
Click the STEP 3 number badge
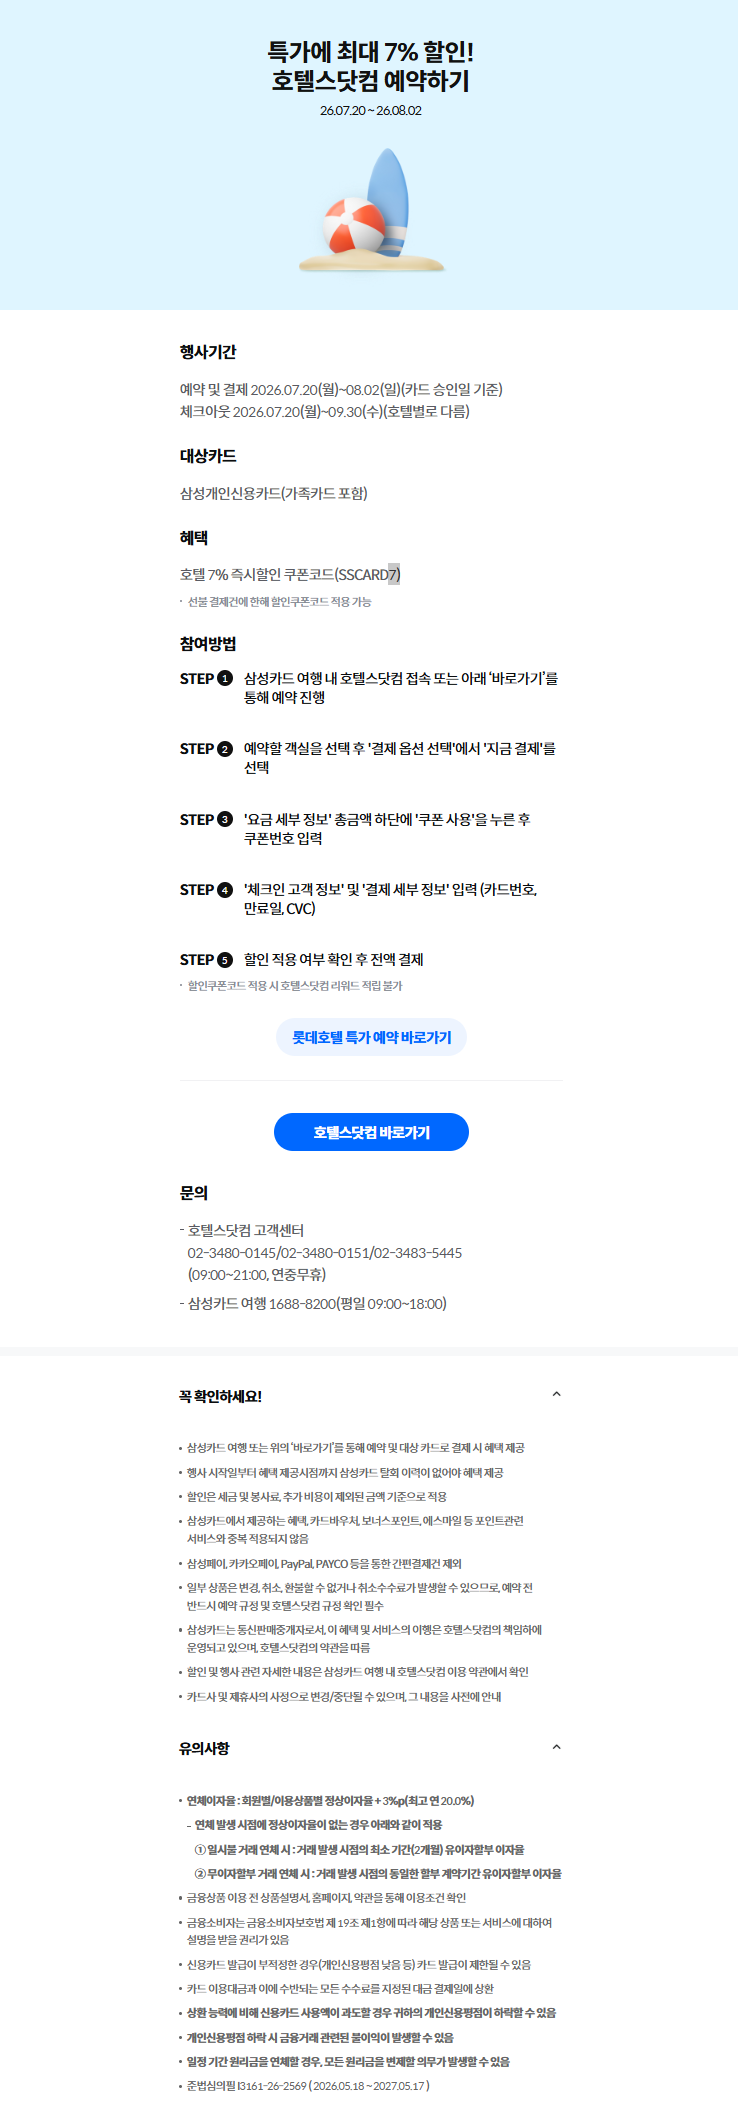click(x=225, y=819)
